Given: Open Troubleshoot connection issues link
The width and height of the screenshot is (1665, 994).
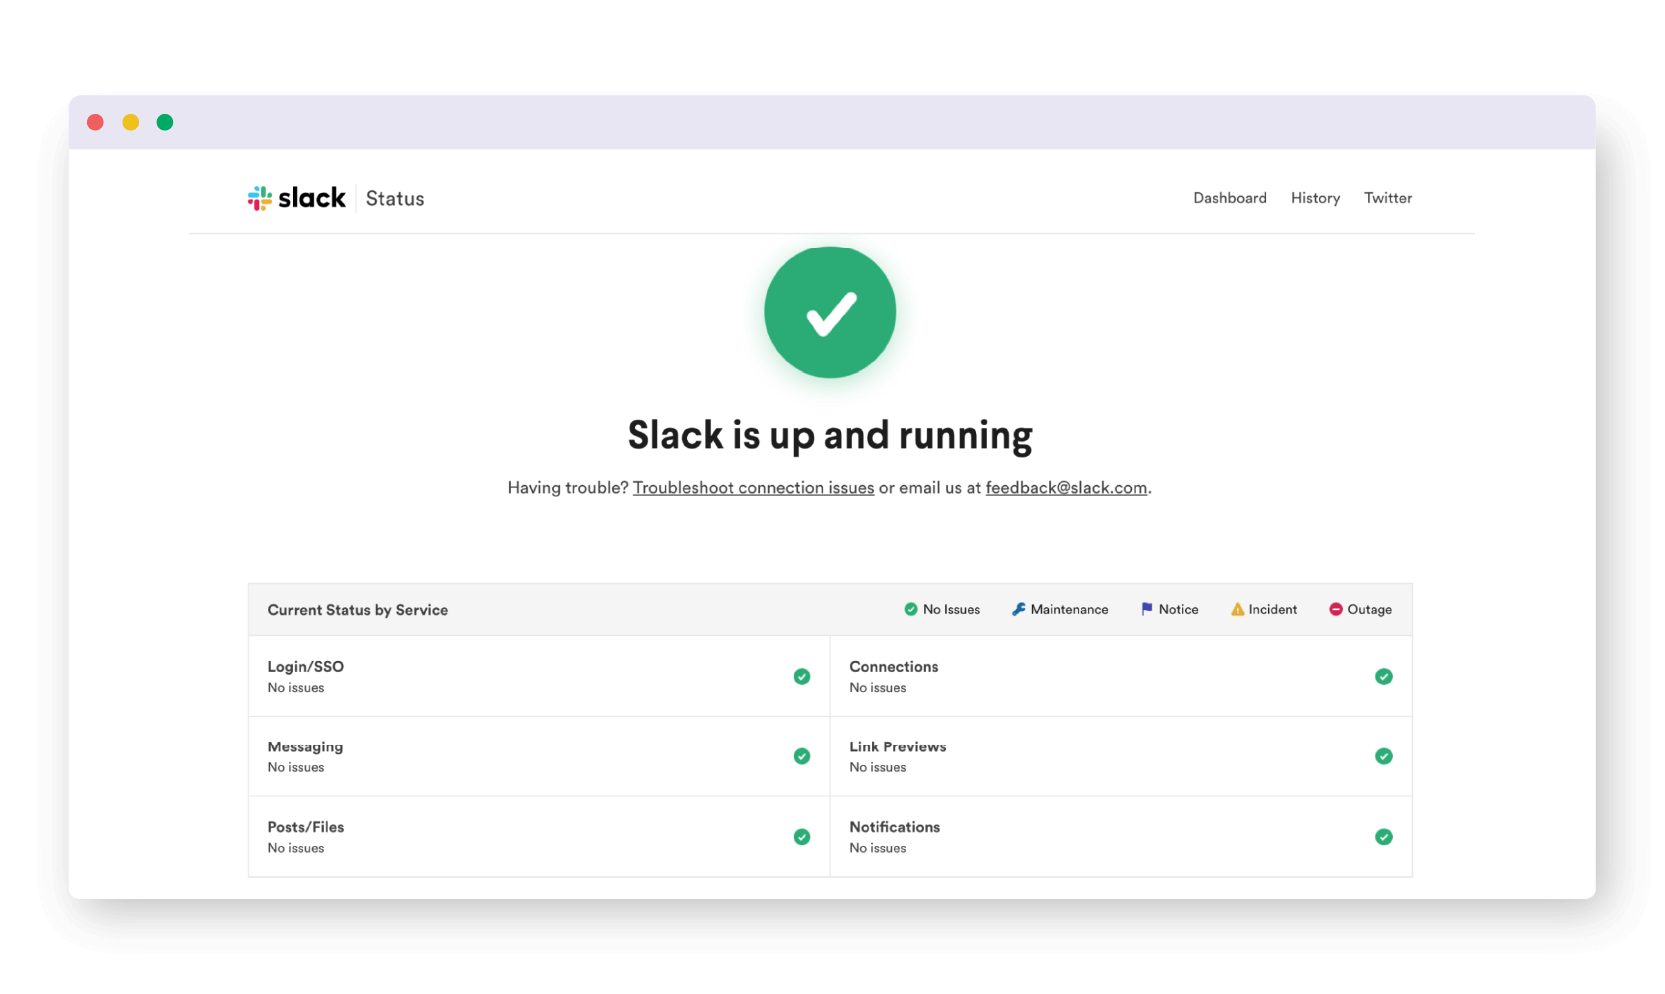Looking at the screenshot, I should tap(753, 488).
